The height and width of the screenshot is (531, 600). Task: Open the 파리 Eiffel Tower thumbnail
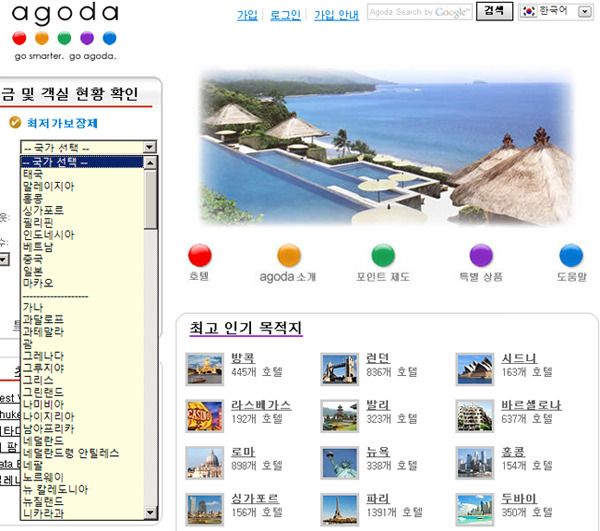point(340,510)
